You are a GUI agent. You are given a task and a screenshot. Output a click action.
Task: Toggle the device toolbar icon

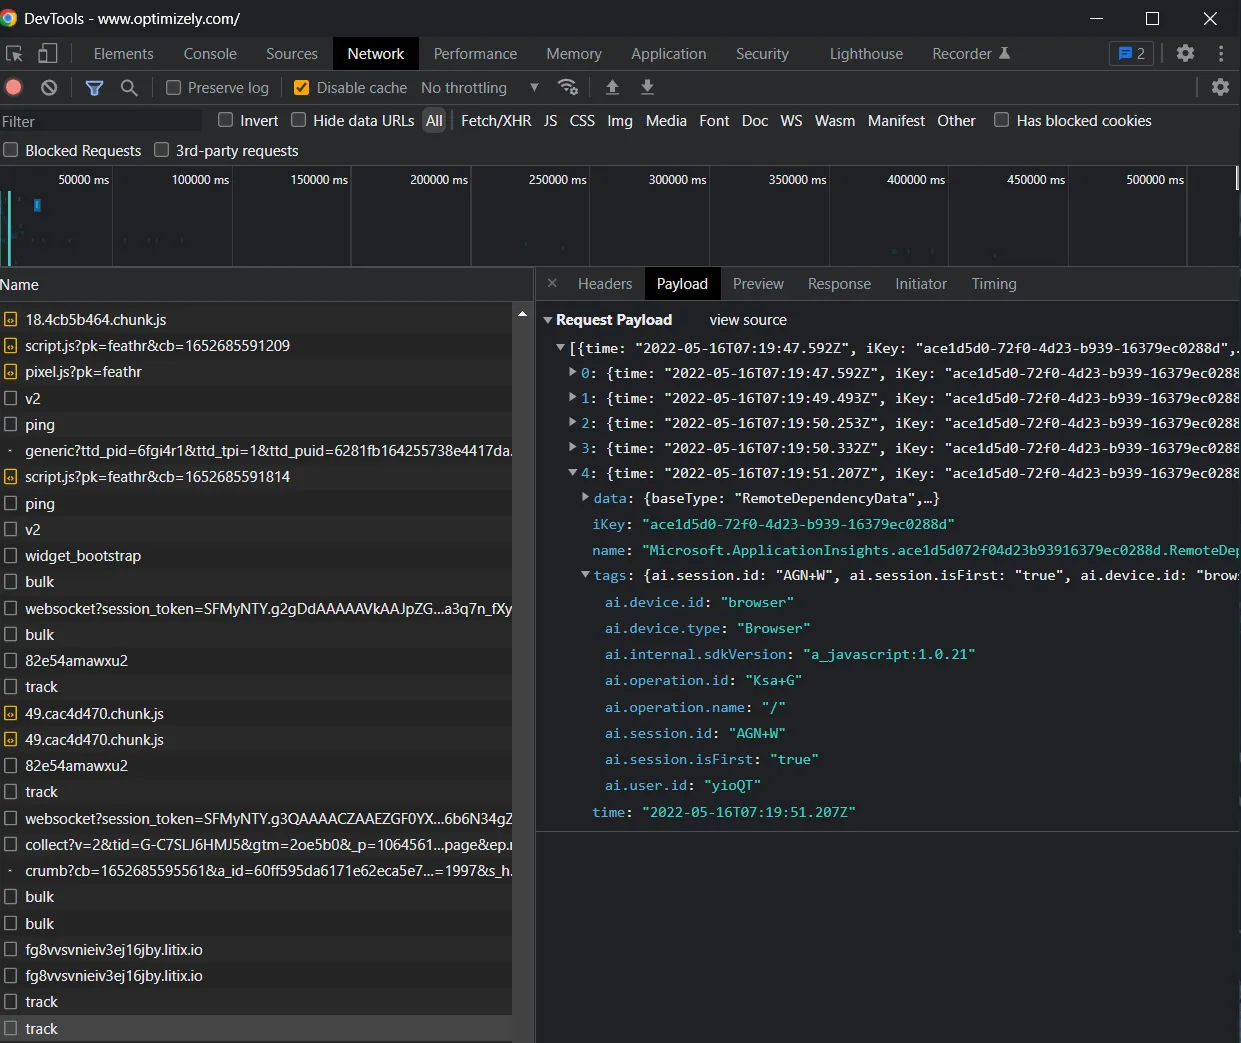tap(47, 54)
